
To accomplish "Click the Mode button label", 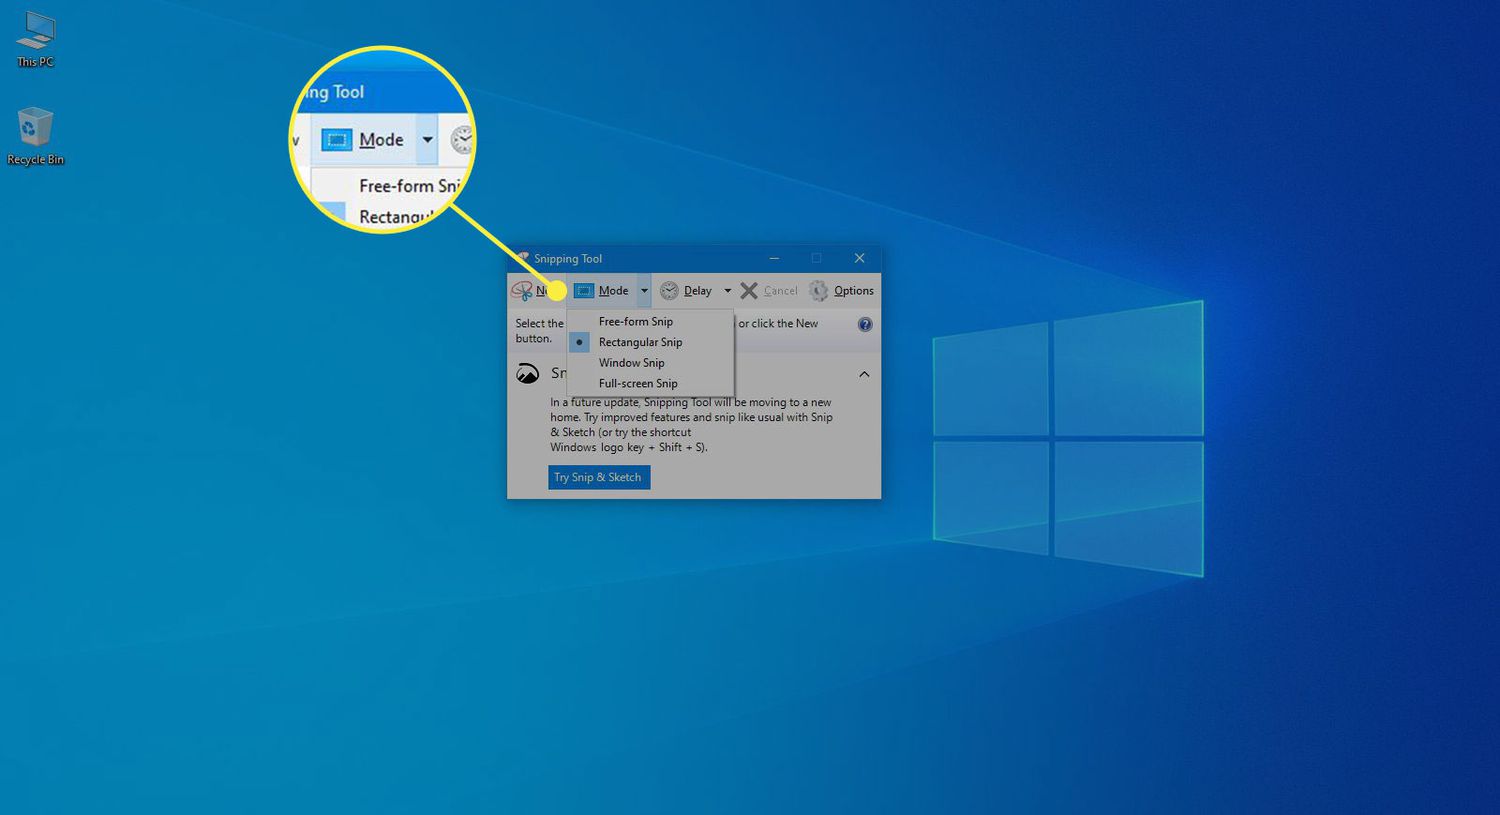I will click(613, 291).
